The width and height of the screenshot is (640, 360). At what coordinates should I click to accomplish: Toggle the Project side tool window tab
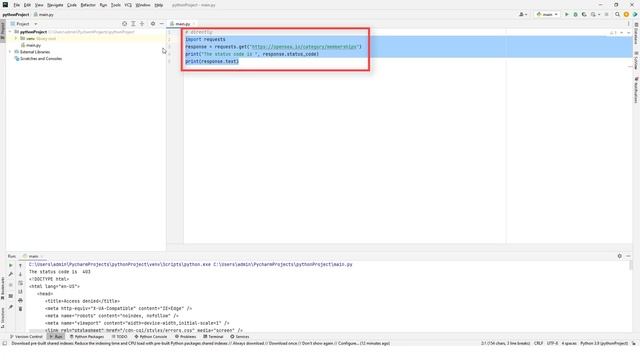(x=2, y=31)
